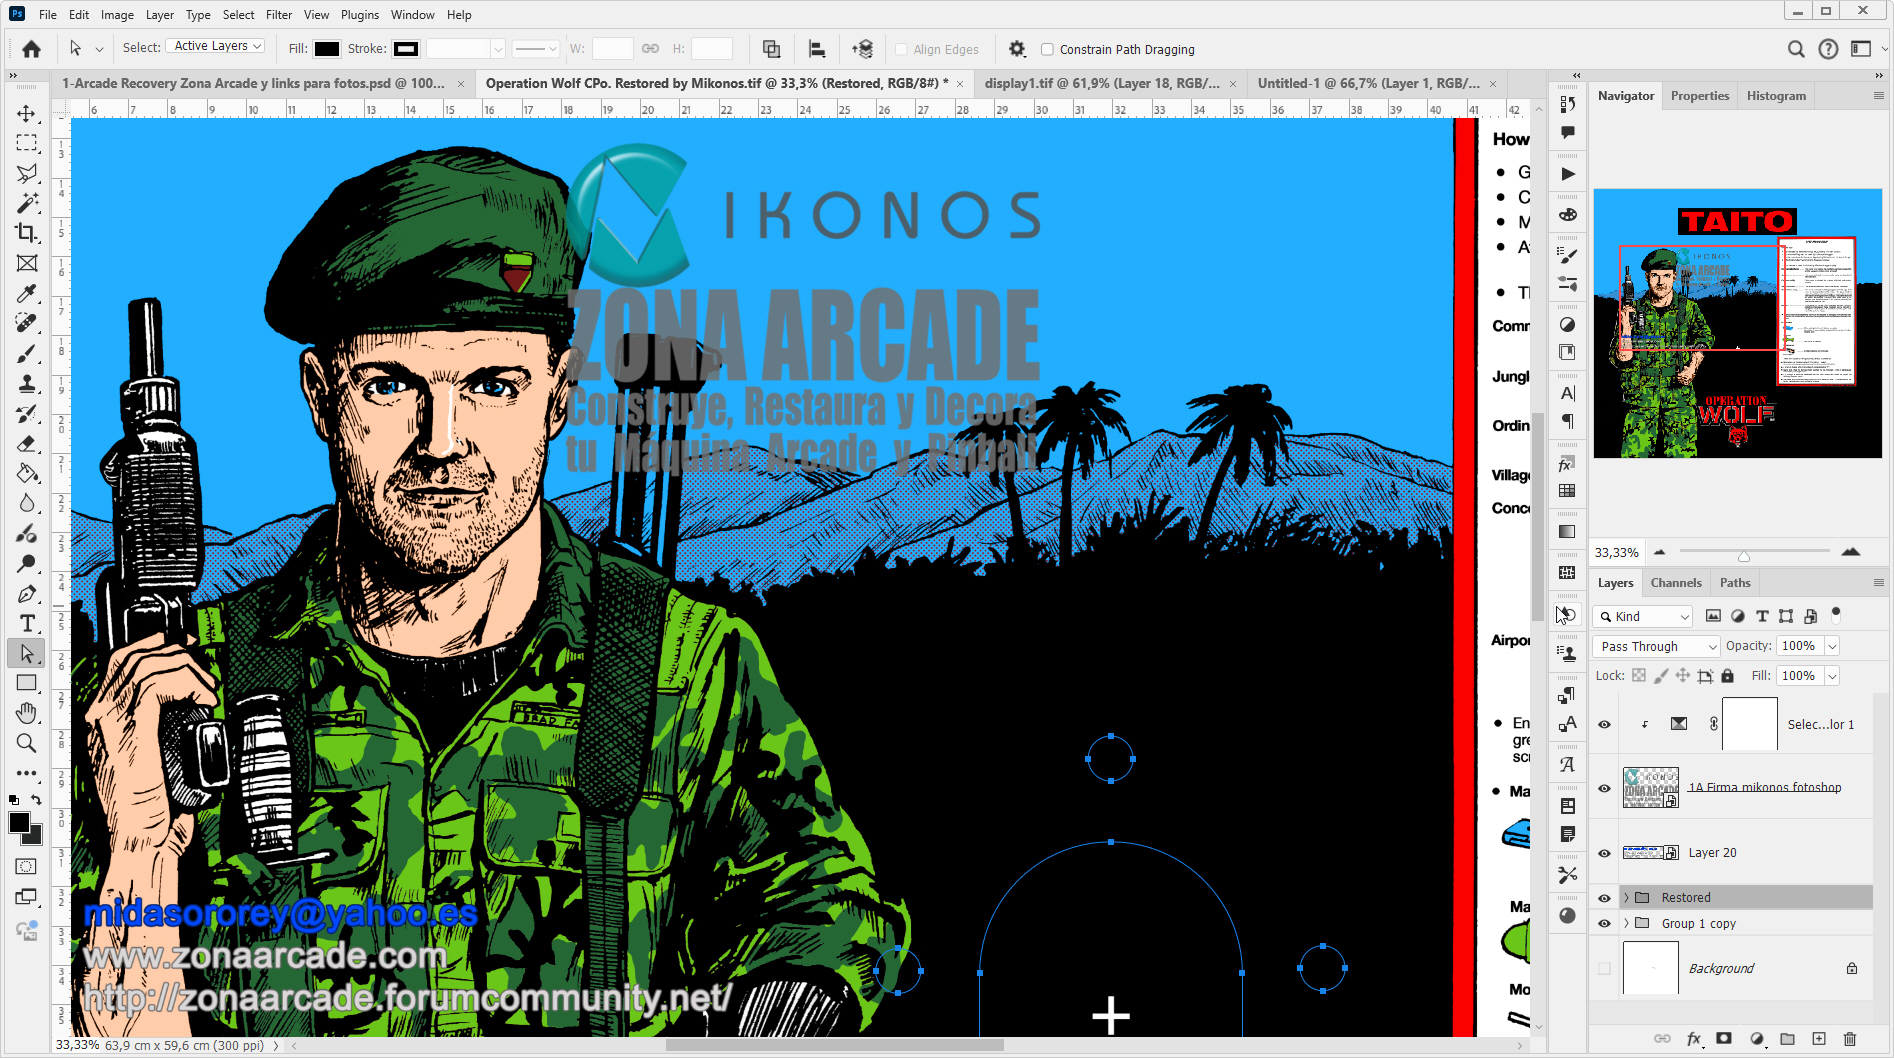Select the Eyedropper tool
The height and width of the screenshot is (1058, 1894).
pos(27,293)
